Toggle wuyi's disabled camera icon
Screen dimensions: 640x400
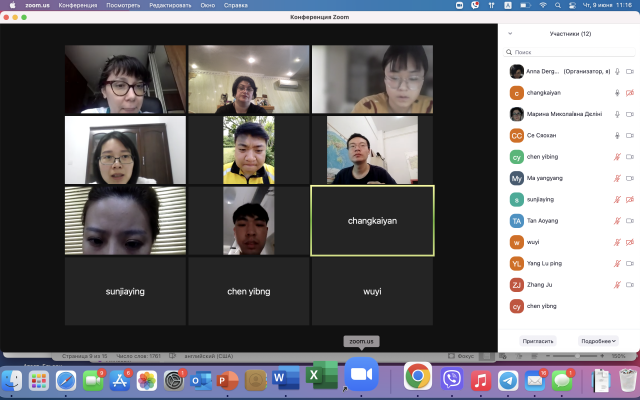[630, 242]
